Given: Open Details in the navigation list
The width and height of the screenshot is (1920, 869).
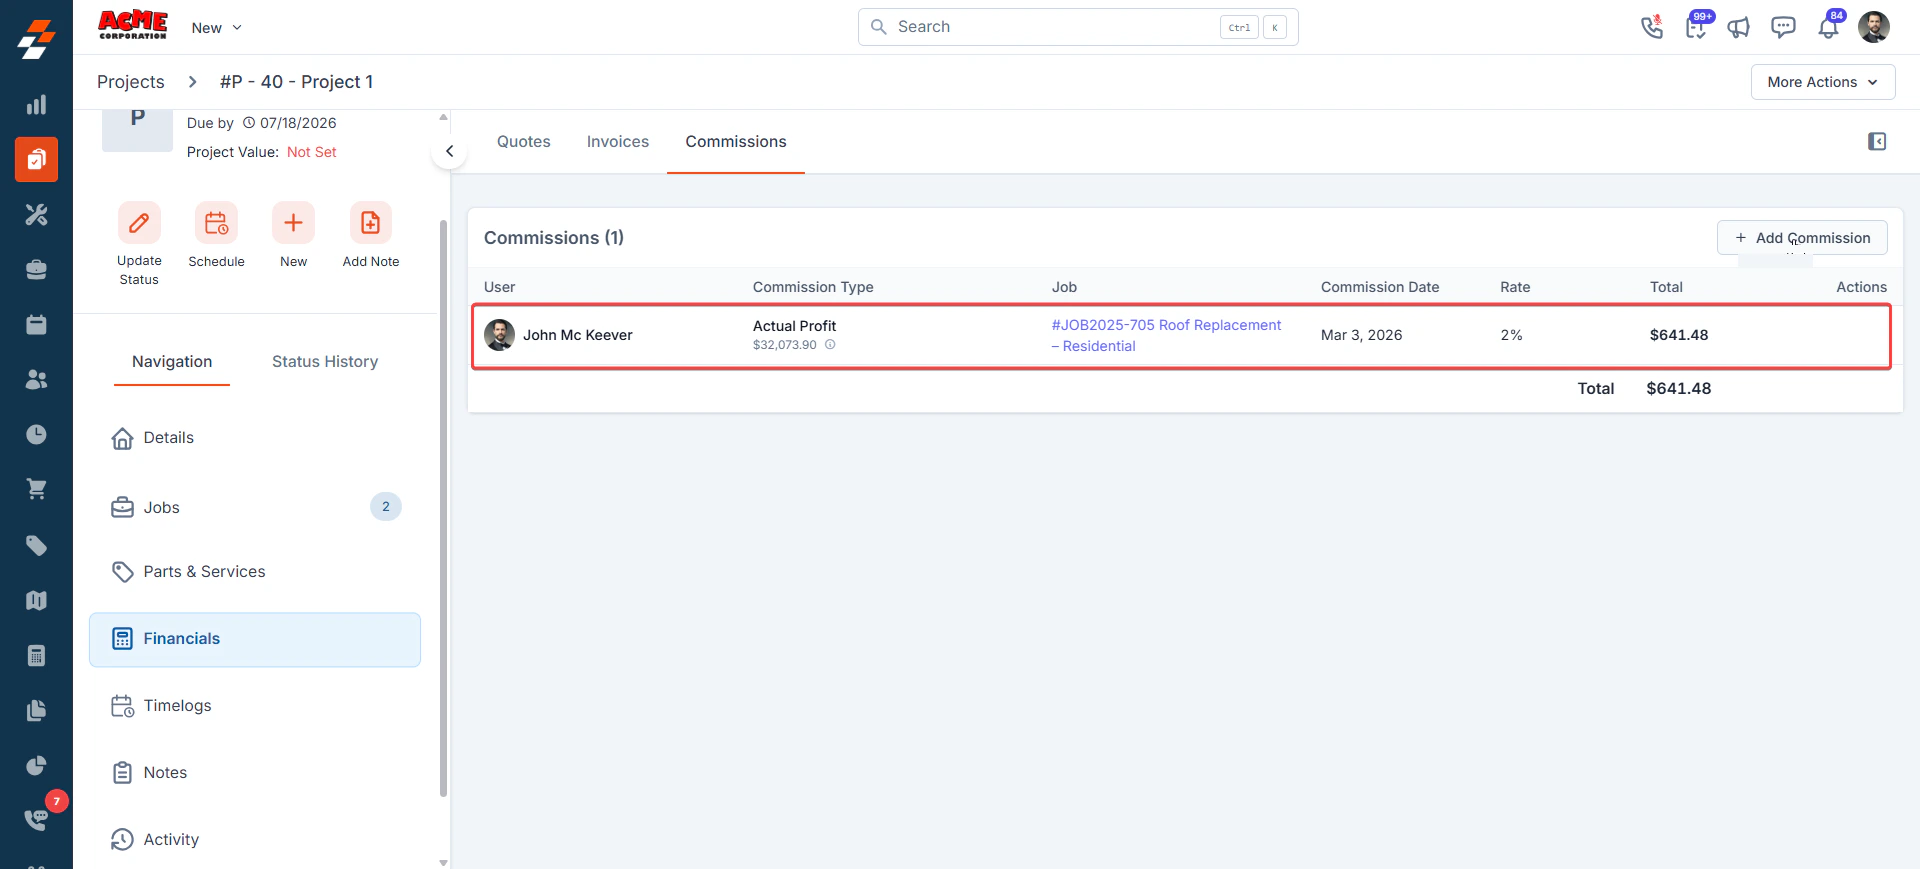Looking at the screenshot, I should tap(255, 438).
